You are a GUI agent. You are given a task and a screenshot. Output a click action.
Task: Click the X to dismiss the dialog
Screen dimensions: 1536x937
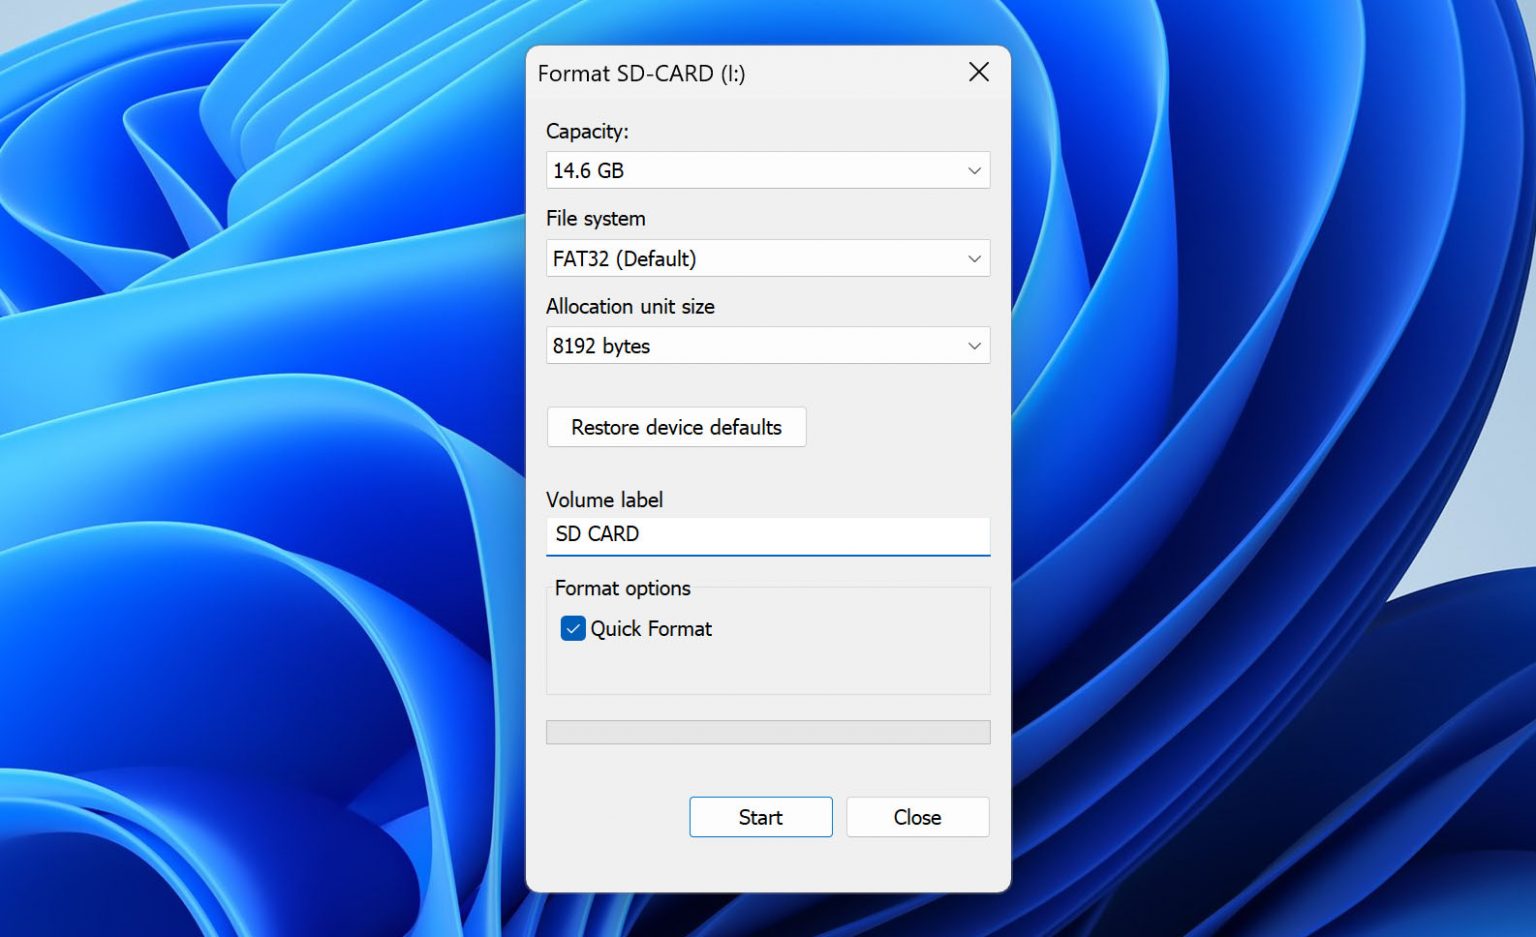coord(978,72)
